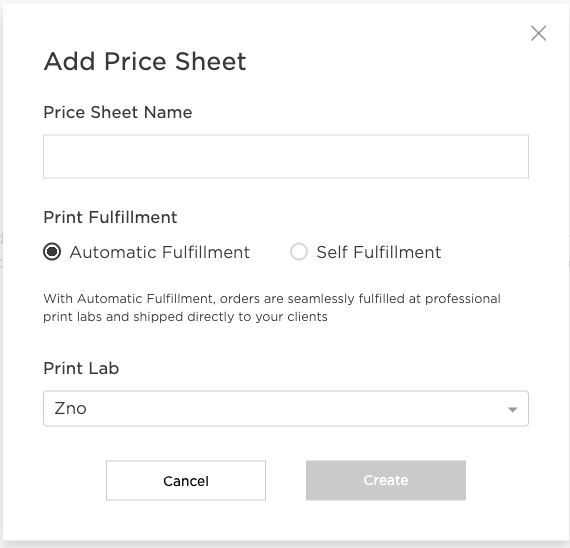Viewport: 570px width, 548px height.
Task: Click the Print Lab field label
Action: coord(81,368)
